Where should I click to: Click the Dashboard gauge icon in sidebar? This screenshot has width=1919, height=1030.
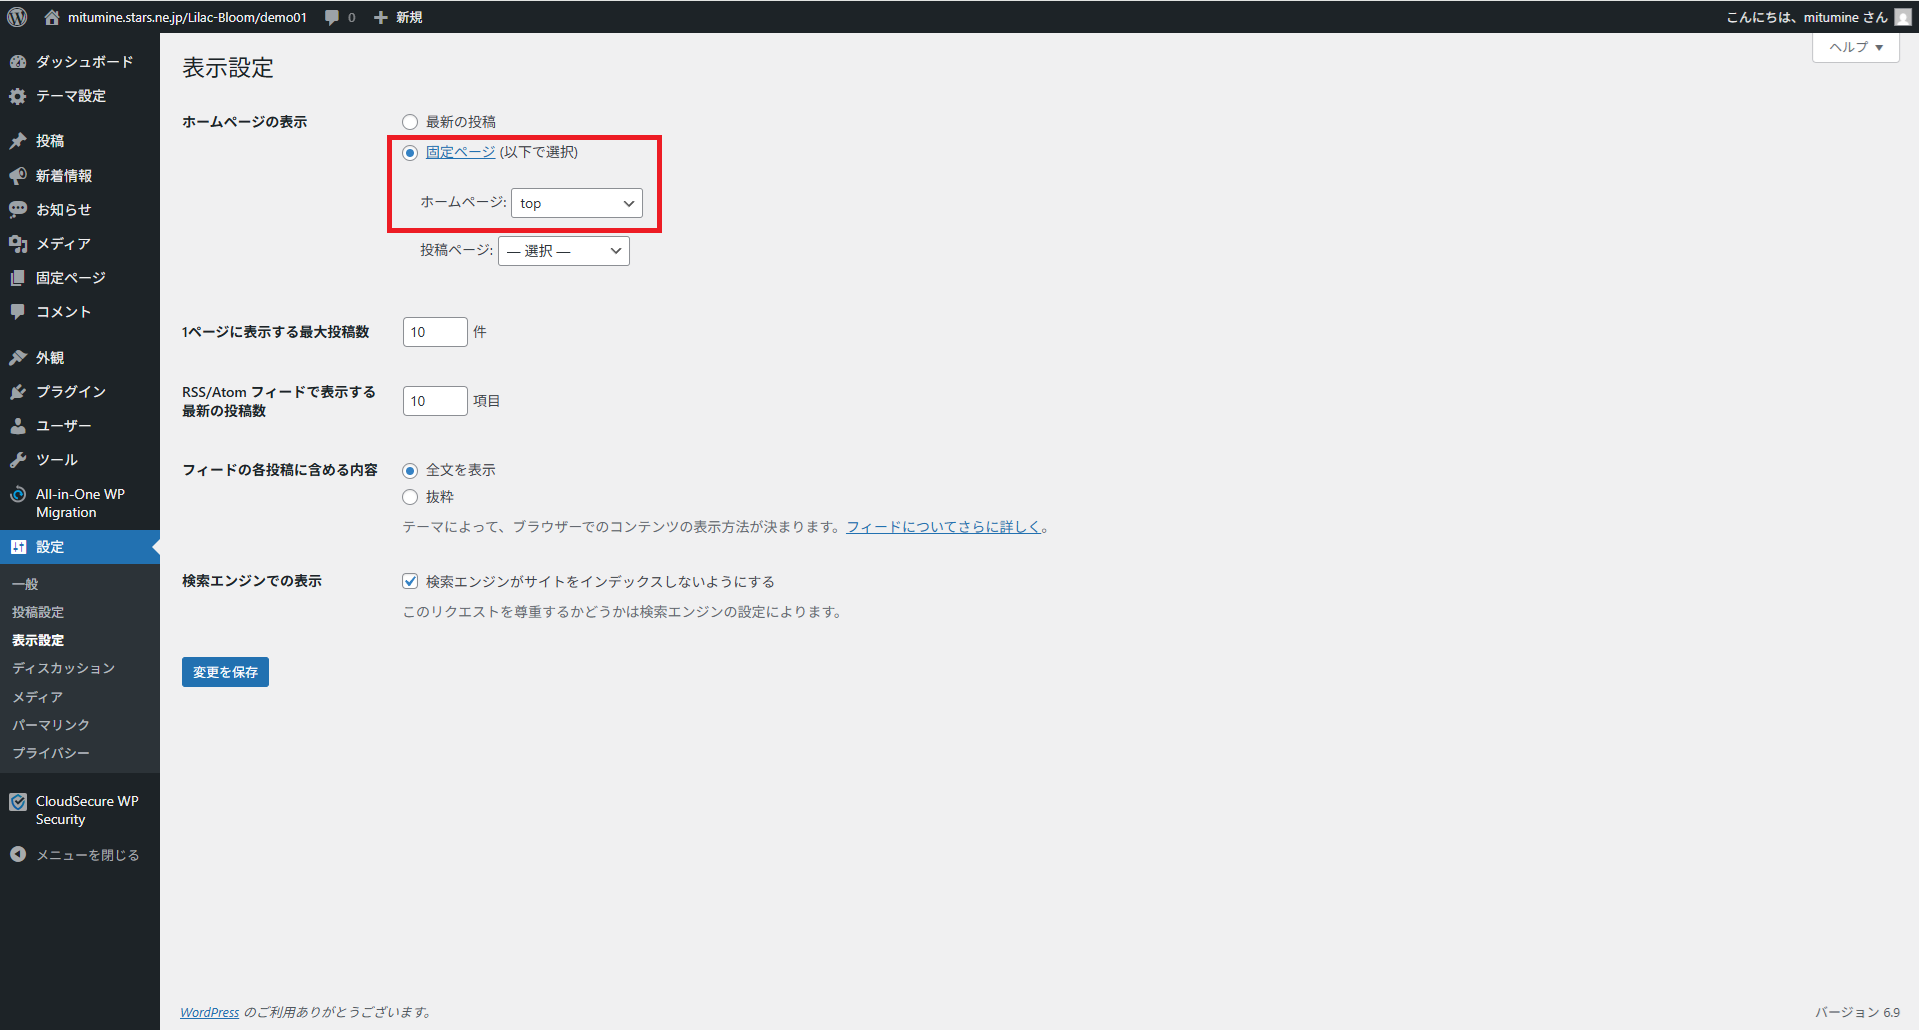tap(18, 62)
